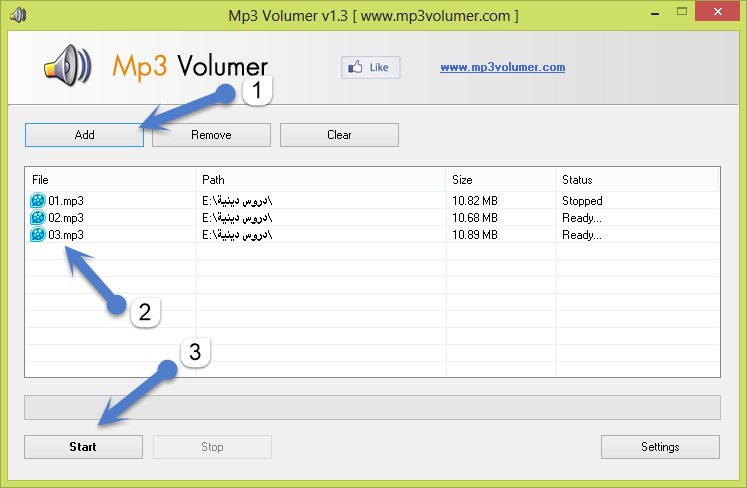
Task: Maximize the Mp3 Volumer window
Action: 682,12
